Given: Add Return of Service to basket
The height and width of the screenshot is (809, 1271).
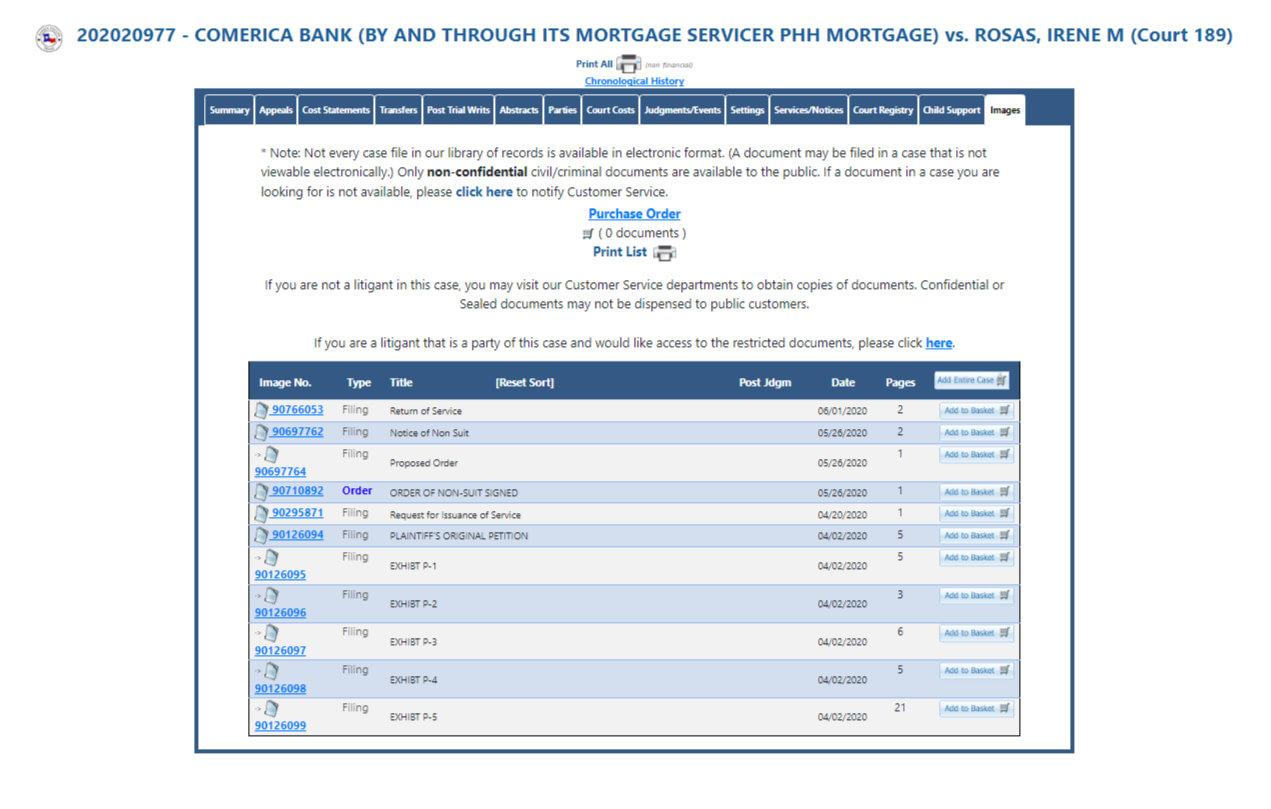Looking at the screenshot, I should (x=976, y=410).
